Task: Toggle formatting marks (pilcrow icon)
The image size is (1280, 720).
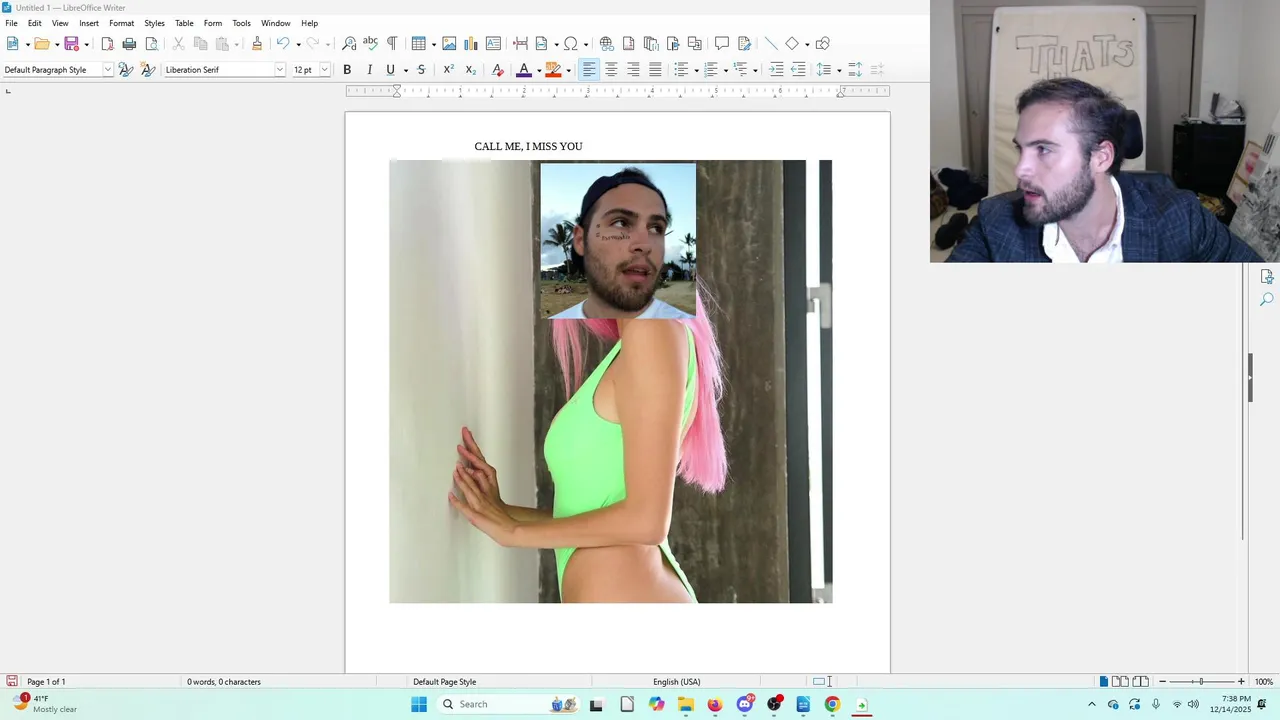Action: (391, 43)
